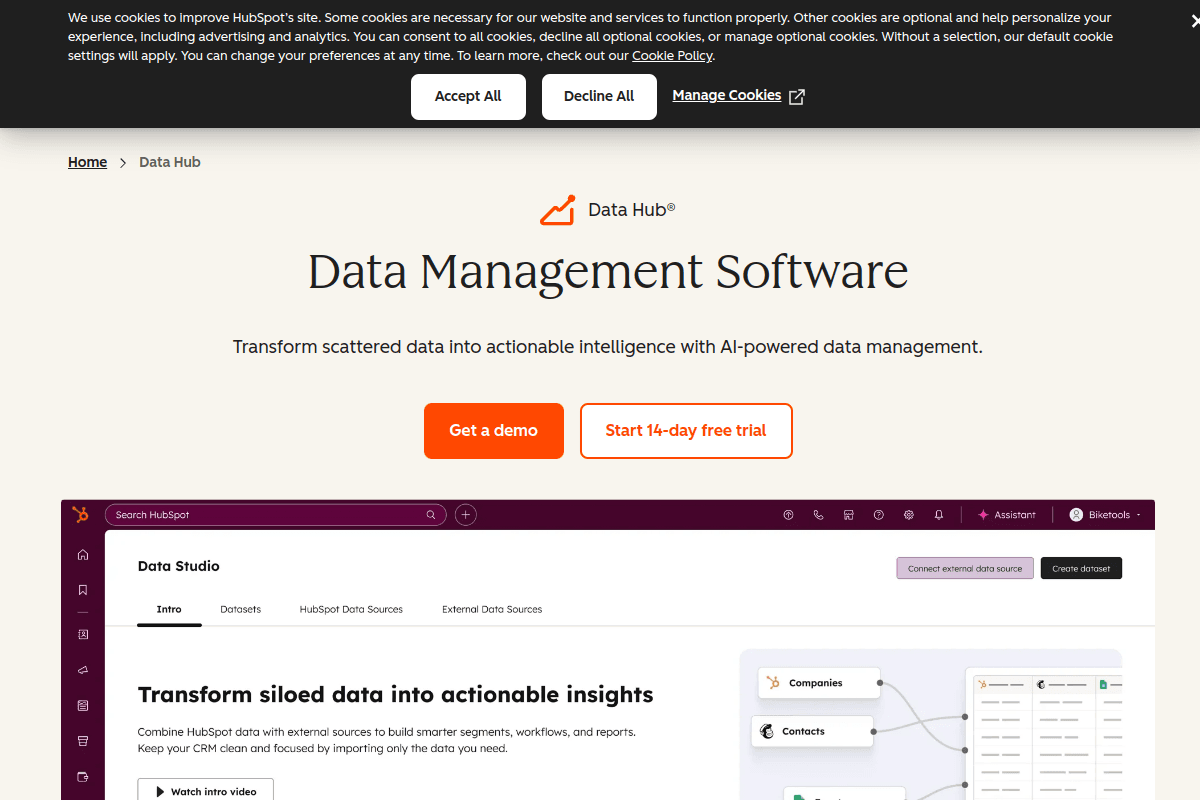Click the sprocket icon on the Companies node
The height and width of the screenshot is (800, 1200).
click(x=773, y=683)
